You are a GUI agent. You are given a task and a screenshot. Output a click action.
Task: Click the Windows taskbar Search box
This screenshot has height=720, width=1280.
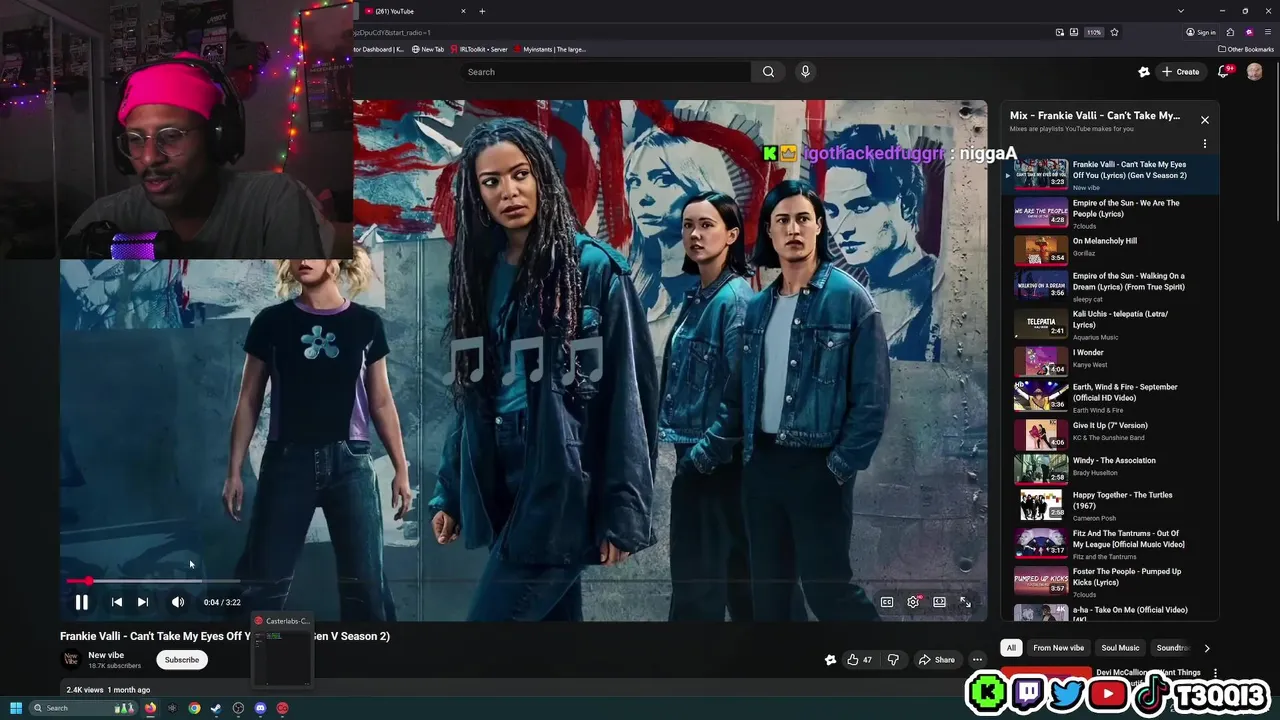click(83, 708)
